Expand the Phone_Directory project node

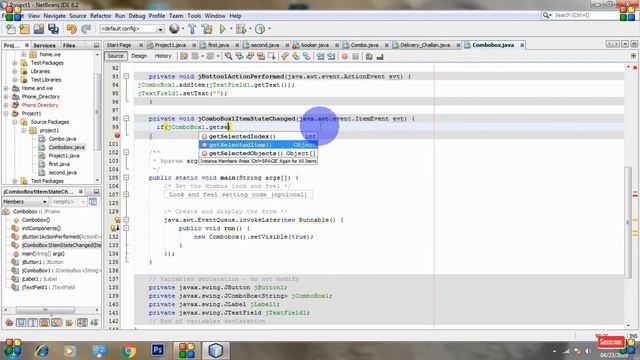click(x=6, y=97)
